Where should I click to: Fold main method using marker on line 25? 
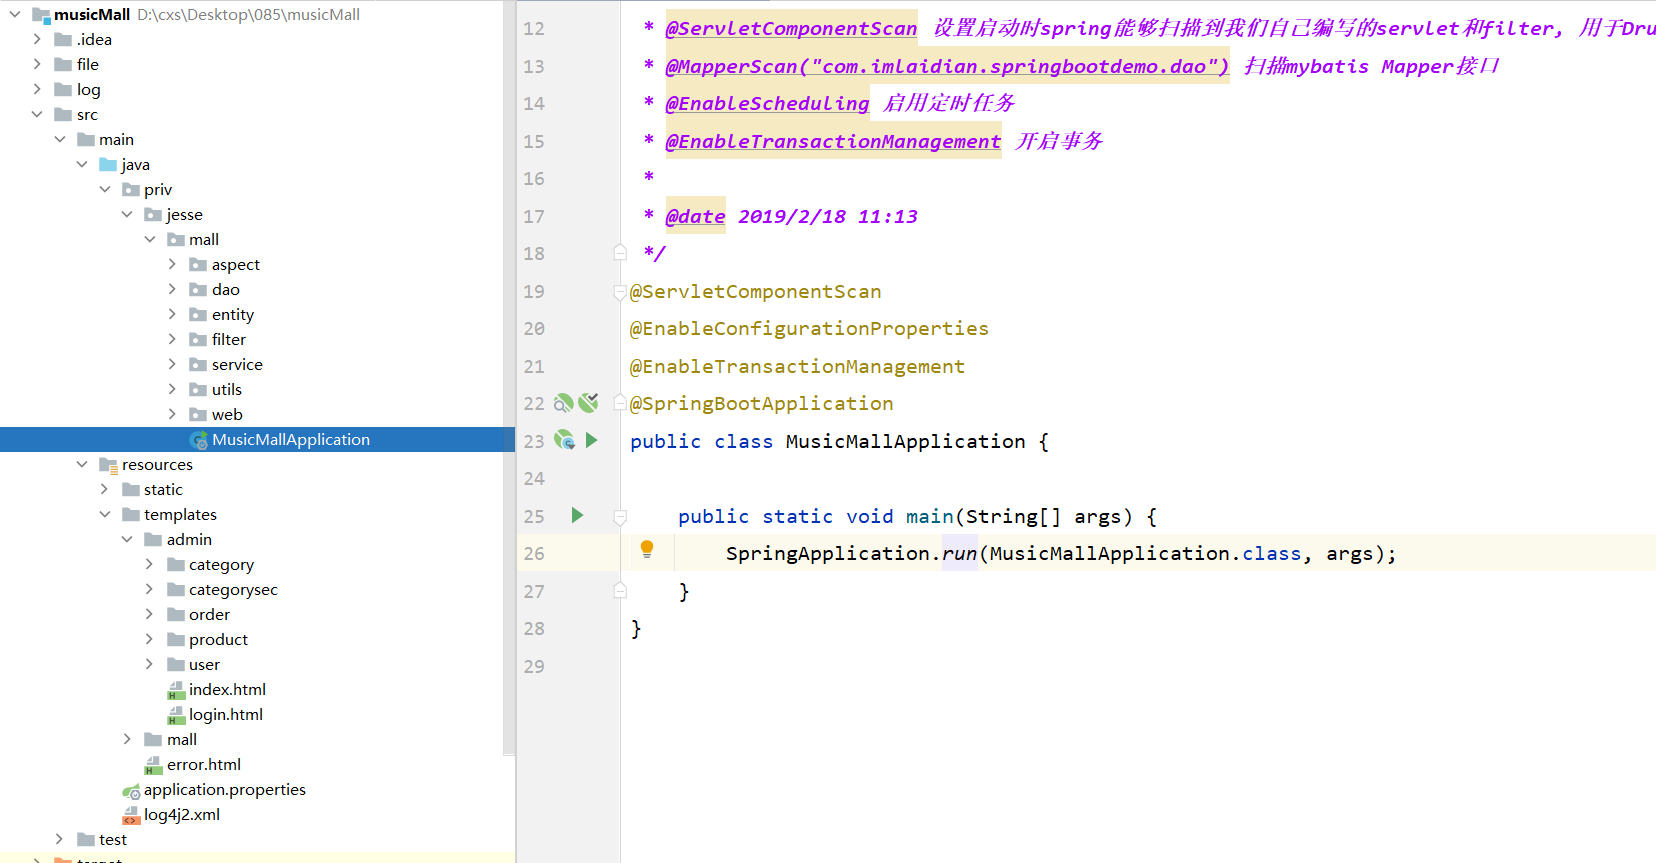point(620,517)
